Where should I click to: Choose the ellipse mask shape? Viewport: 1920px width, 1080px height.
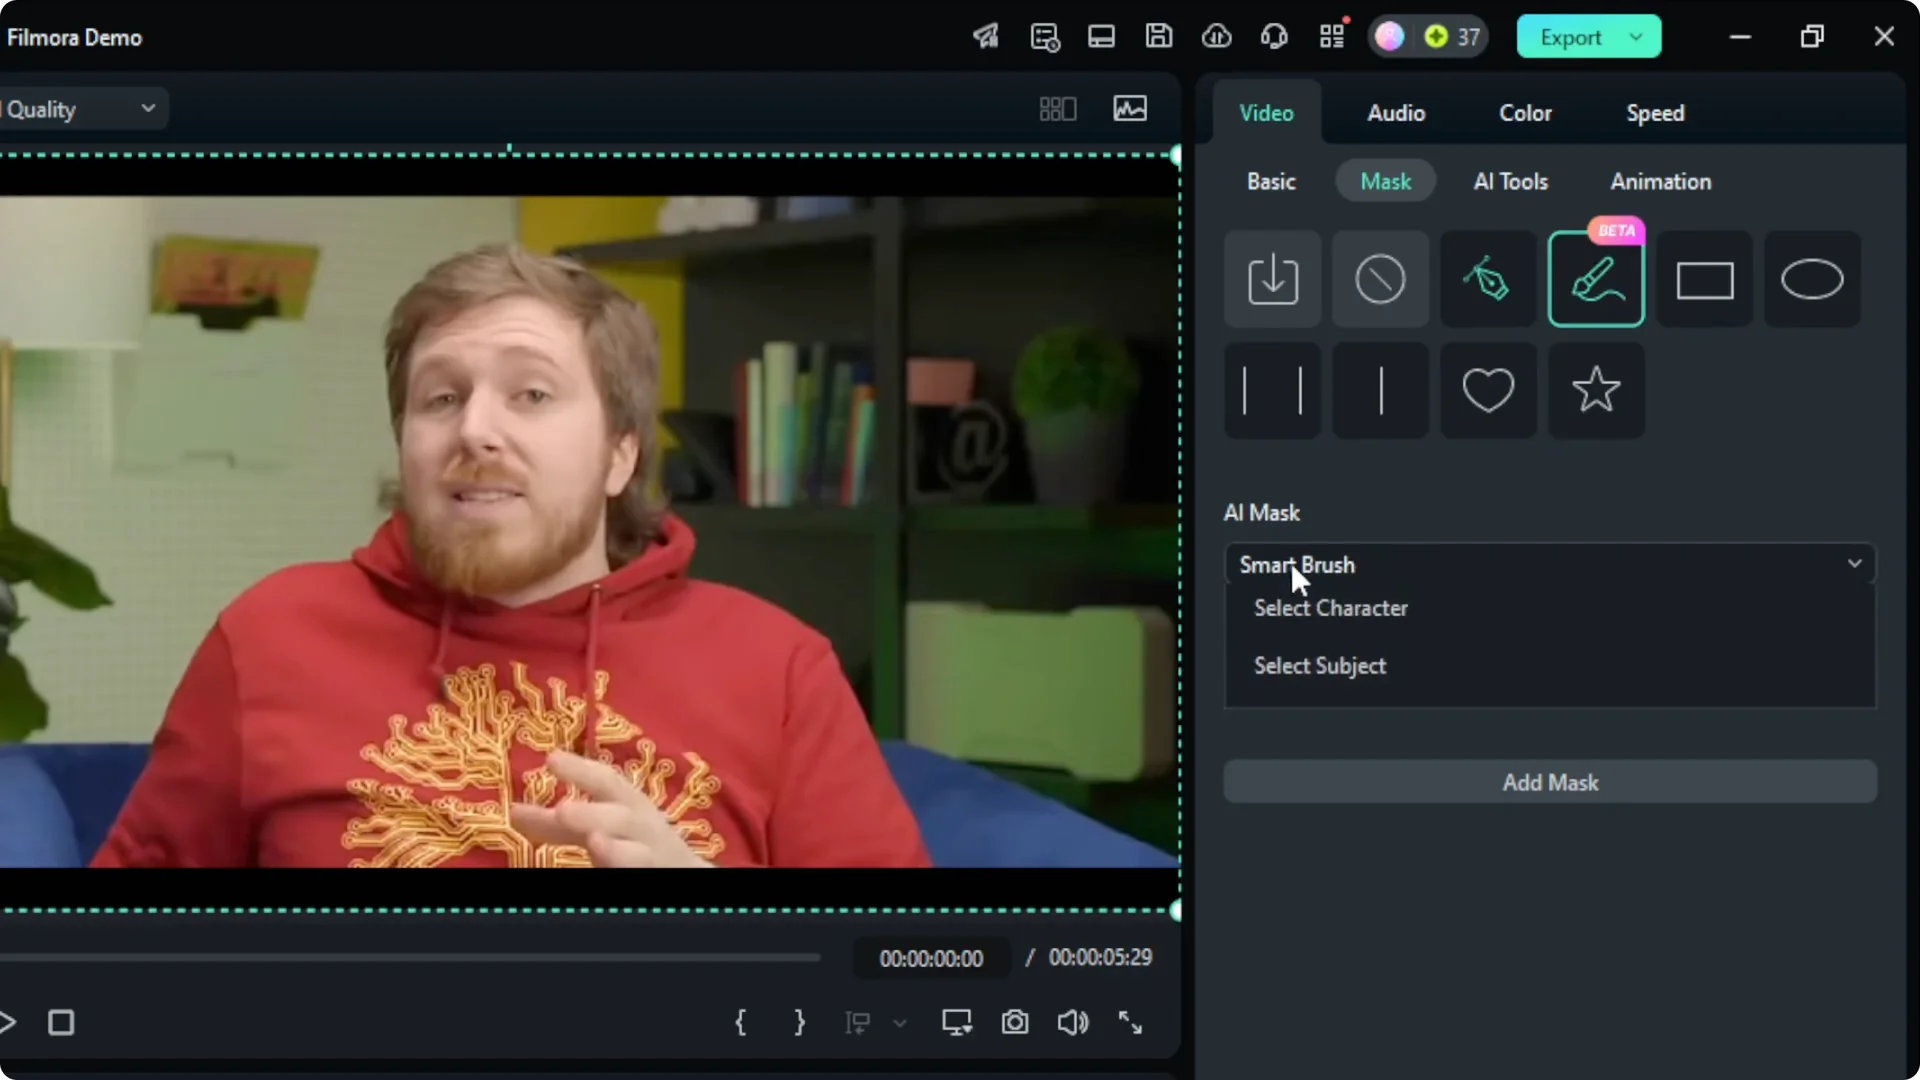[x=1811, y=280]
